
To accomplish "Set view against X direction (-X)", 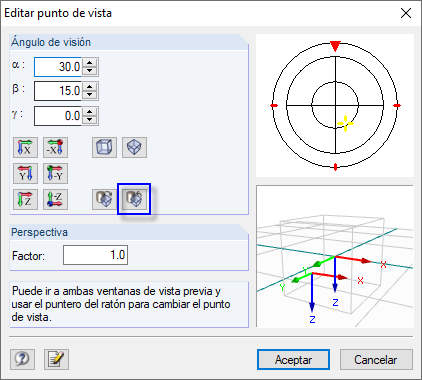I will [x=55, y=147].
